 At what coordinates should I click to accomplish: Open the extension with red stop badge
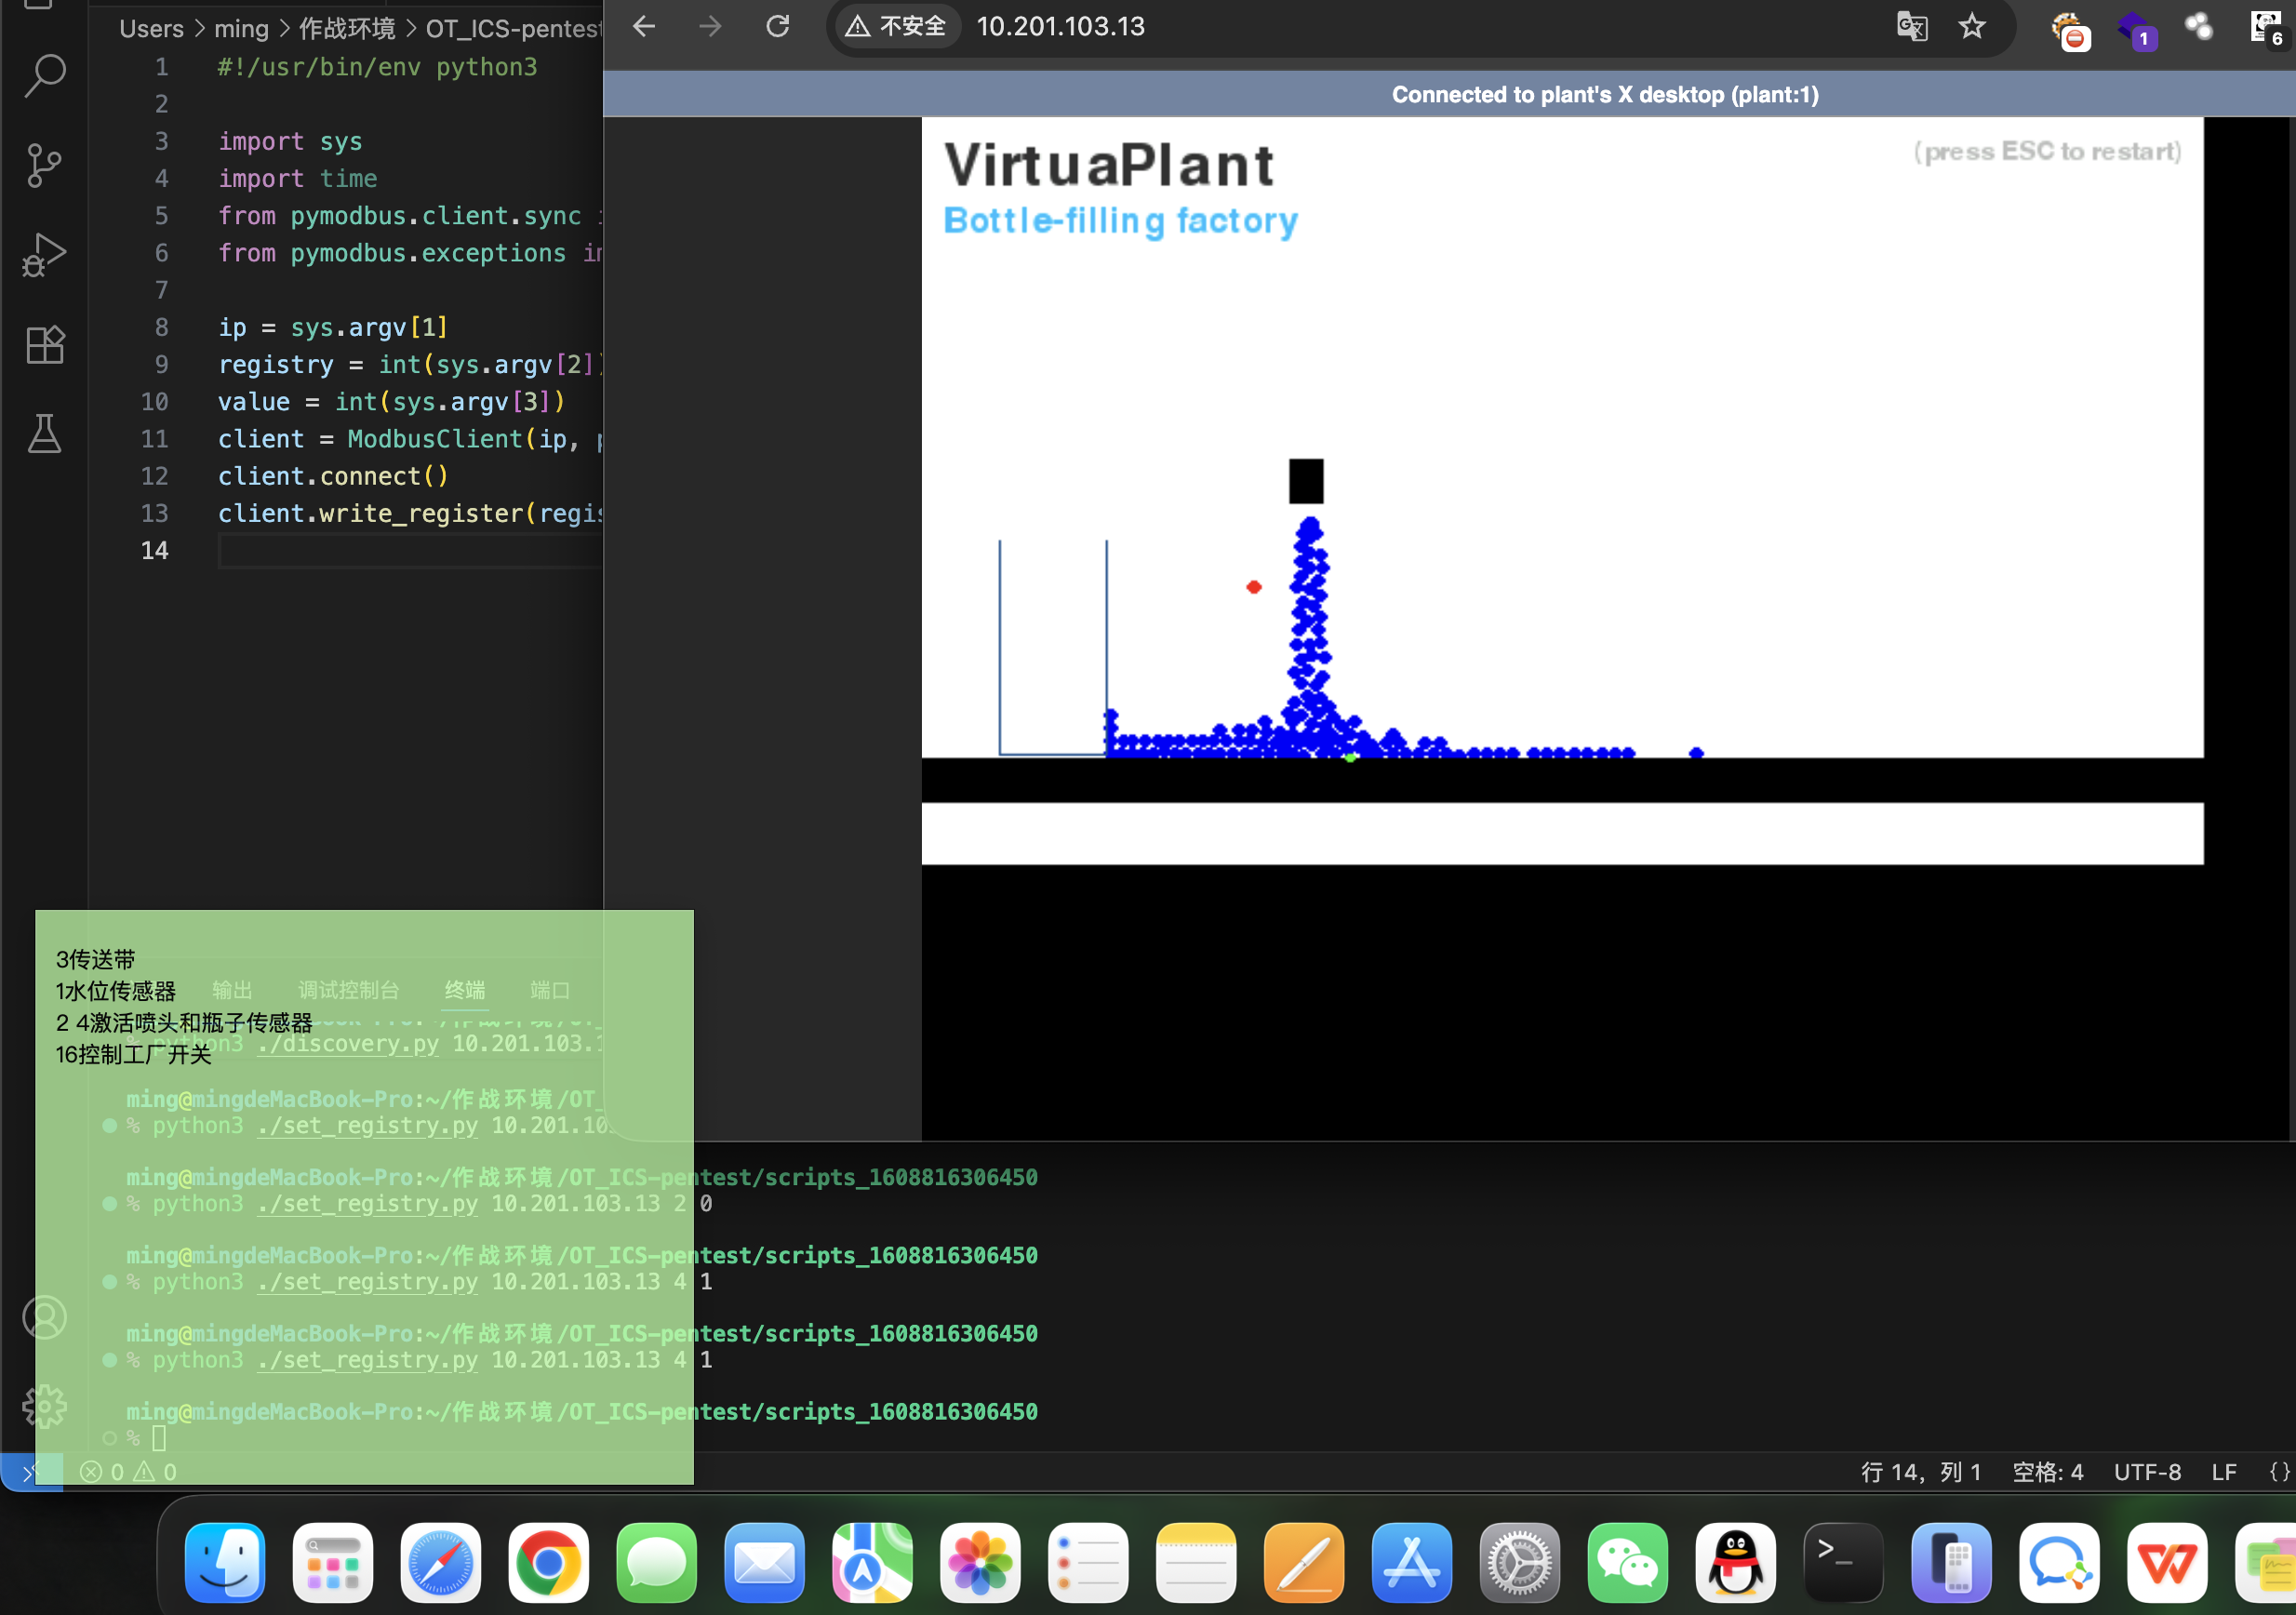pyautogui.click(x=2069, y=30)
